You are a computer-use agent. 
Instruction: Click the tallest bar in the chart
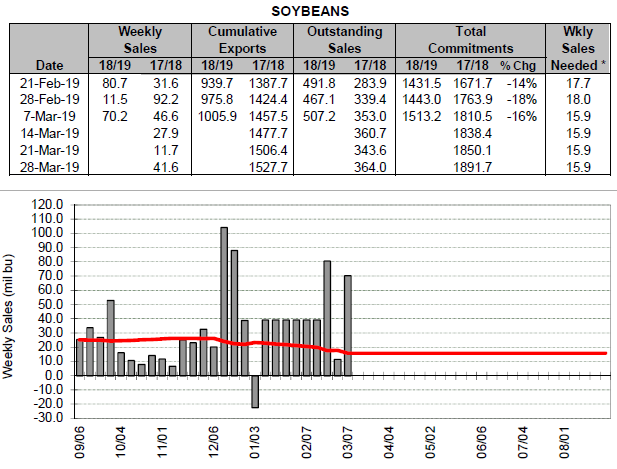point(224,300)
